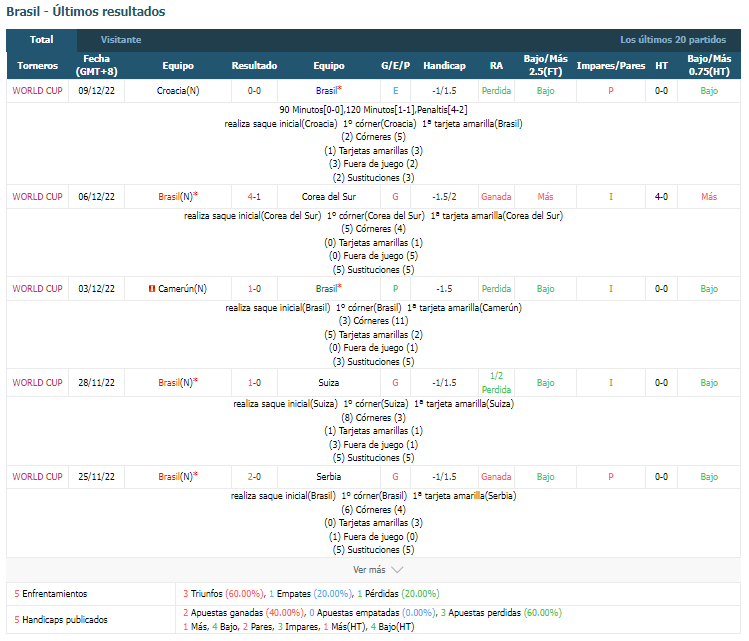Click '(0) Fuera de juego (5)' stat line
Viewport: 749px width, 641px height.
coord(374,256)
